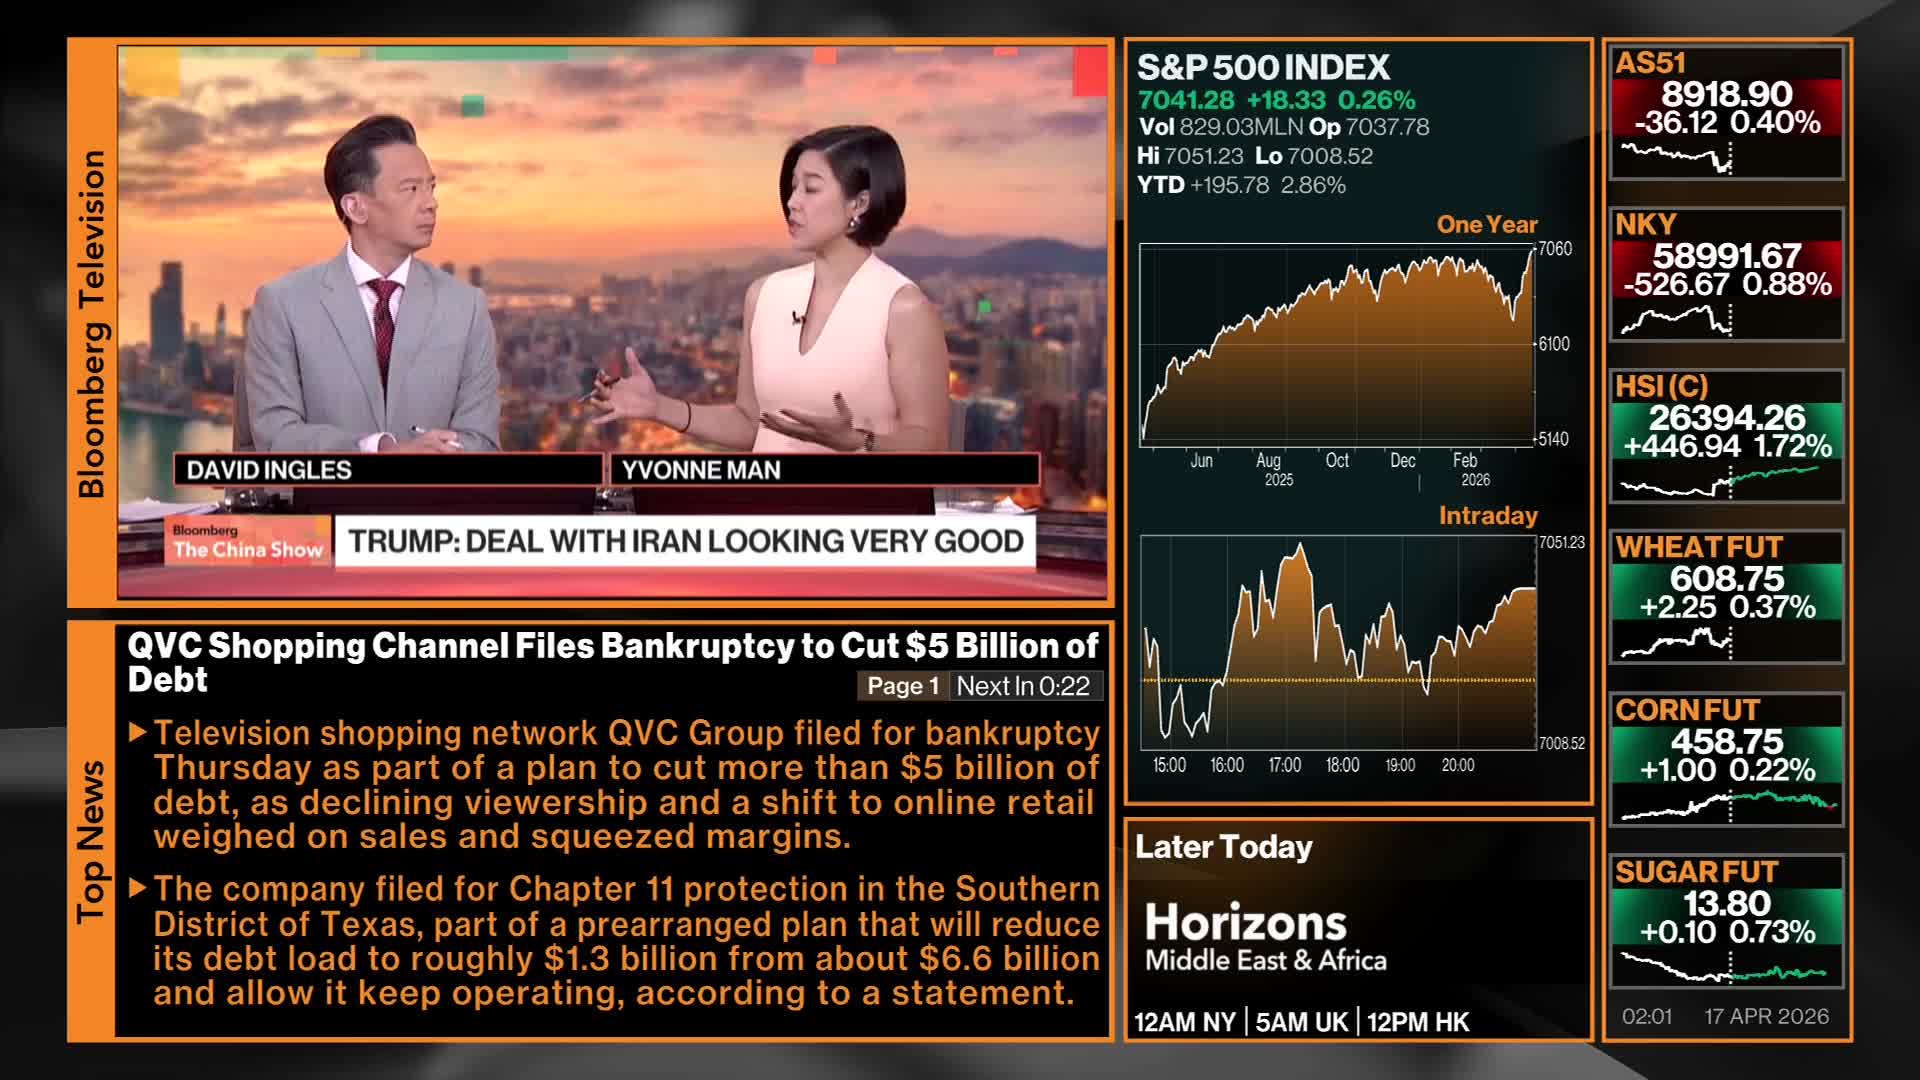Open the HSI (C) ticker tile

tap(1726, 436)
